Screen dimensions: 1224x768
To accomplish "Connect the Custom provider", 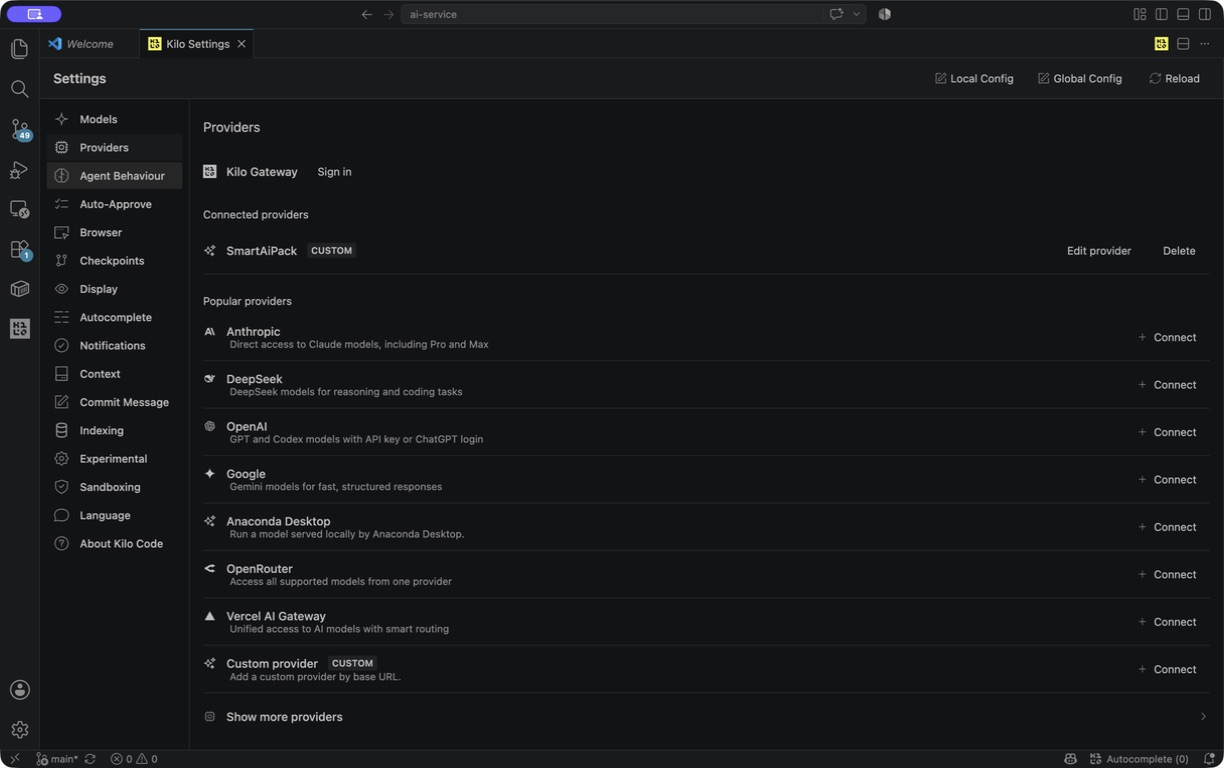I will (1167, 670).
